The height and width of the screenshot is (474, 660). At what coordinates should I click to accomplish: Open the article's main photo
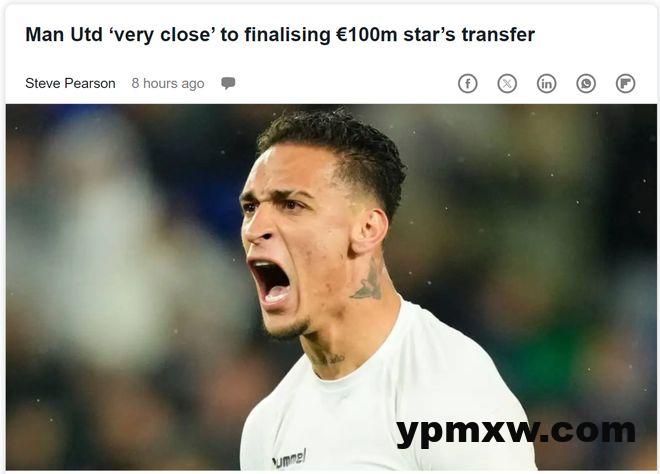331,287
